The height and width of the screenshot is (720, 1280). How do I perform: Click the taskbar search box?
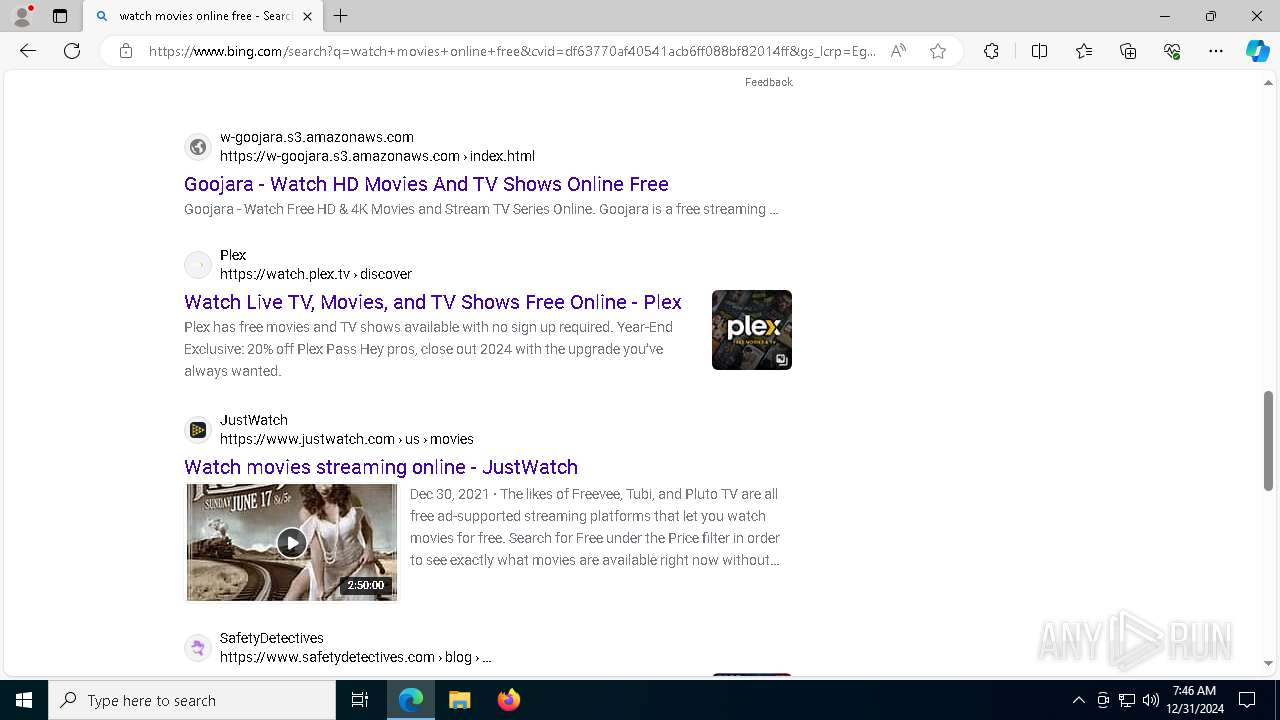[192, 700]
